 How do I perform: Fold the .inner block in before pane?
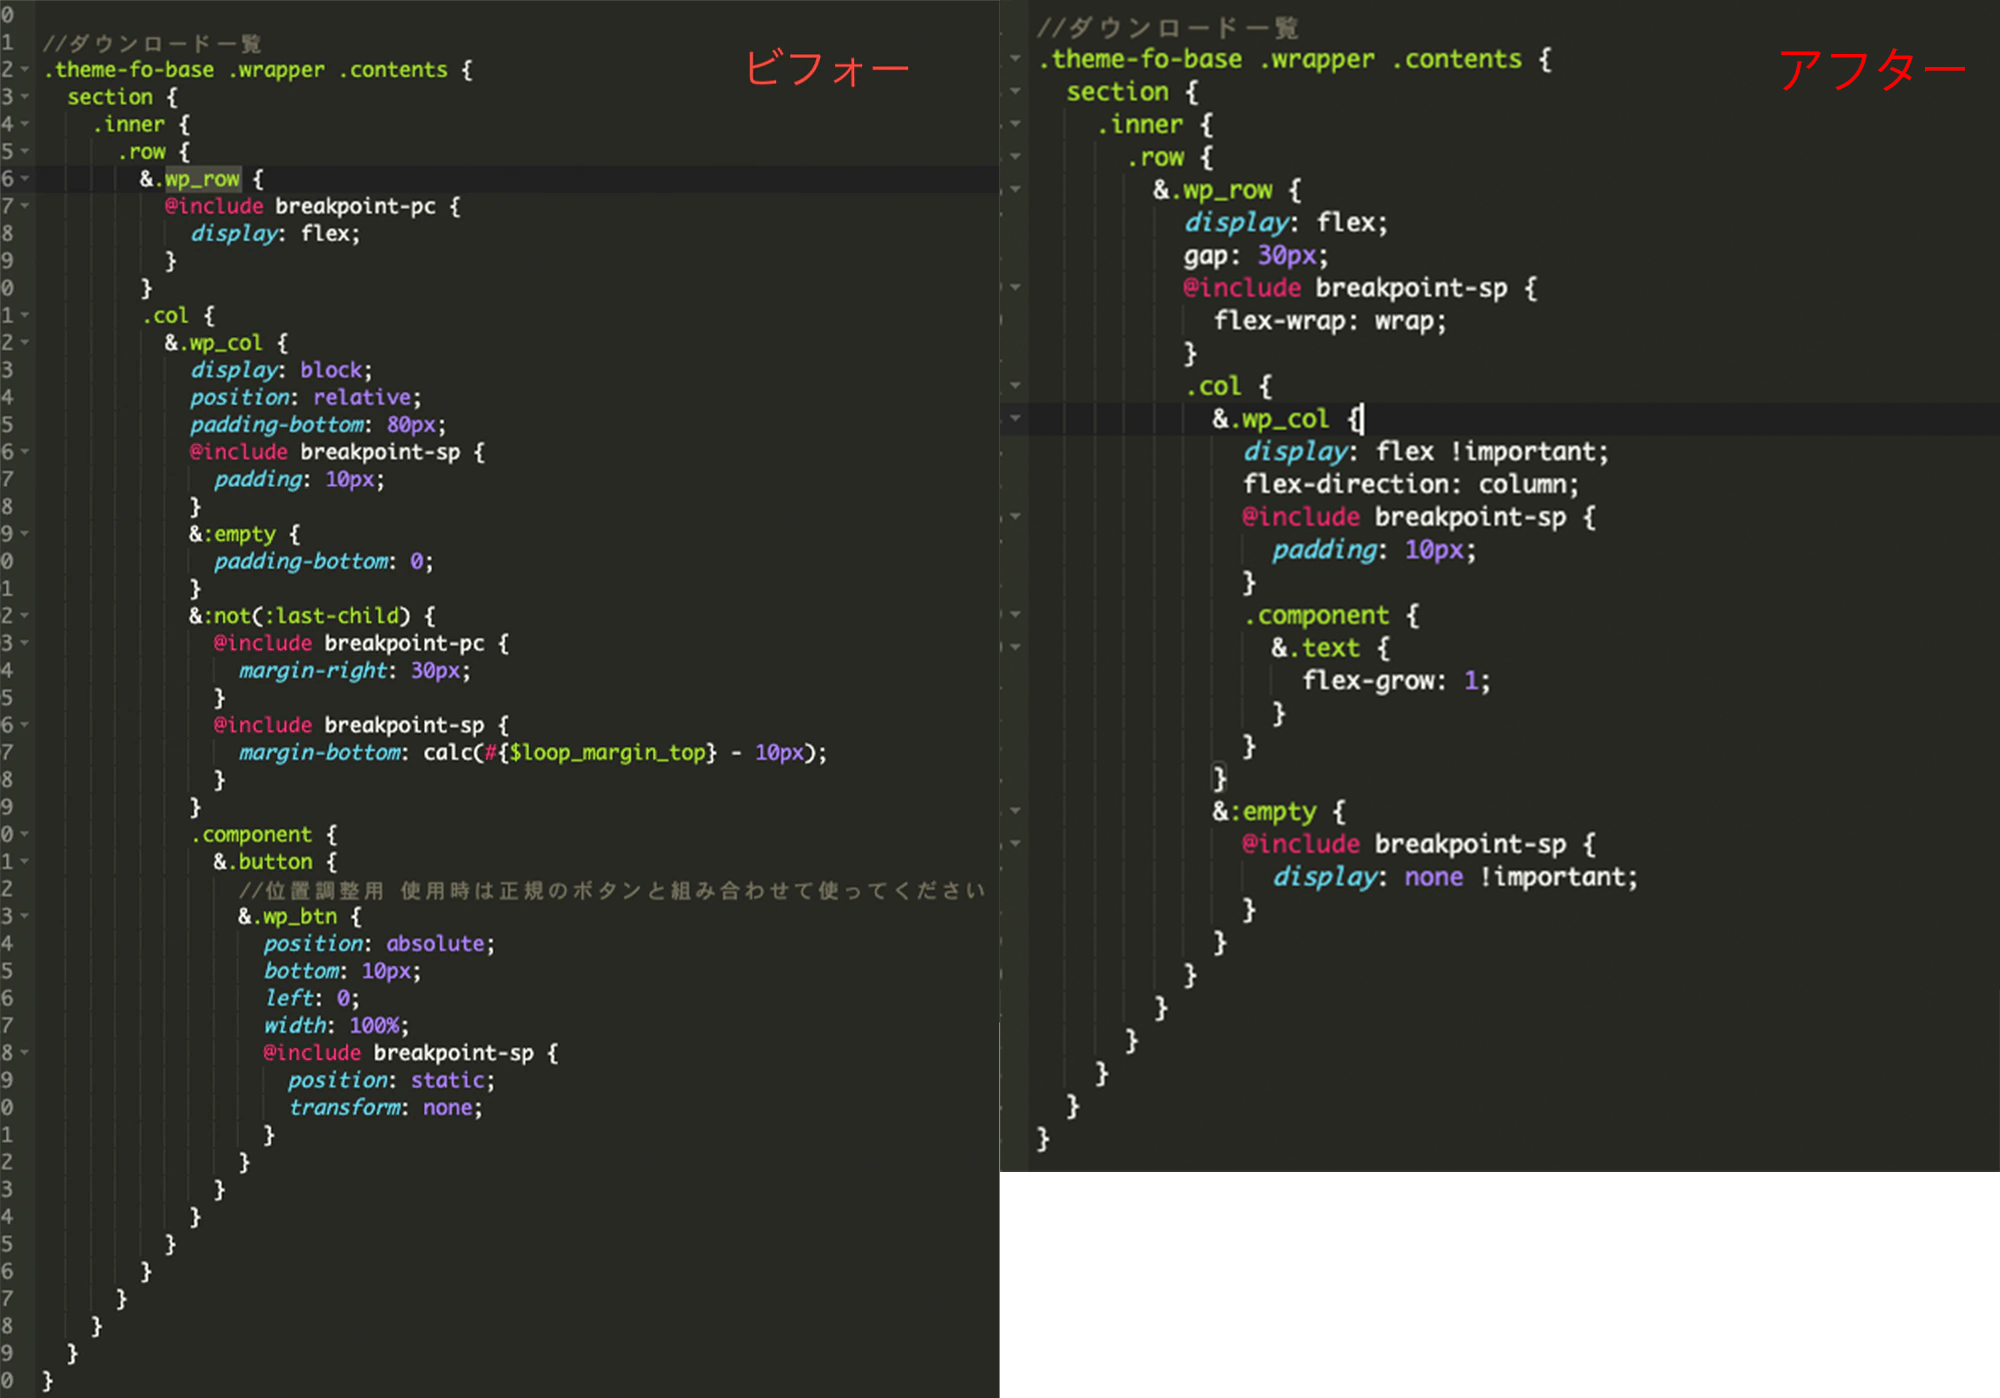(24, 124)
